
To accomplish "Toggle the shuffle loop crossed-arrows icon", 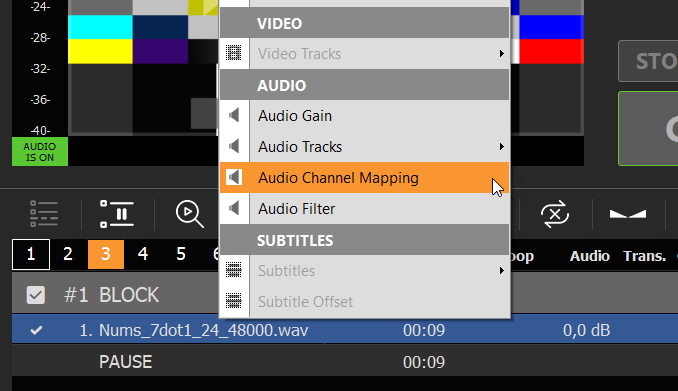I will click(x=555, y=214).
